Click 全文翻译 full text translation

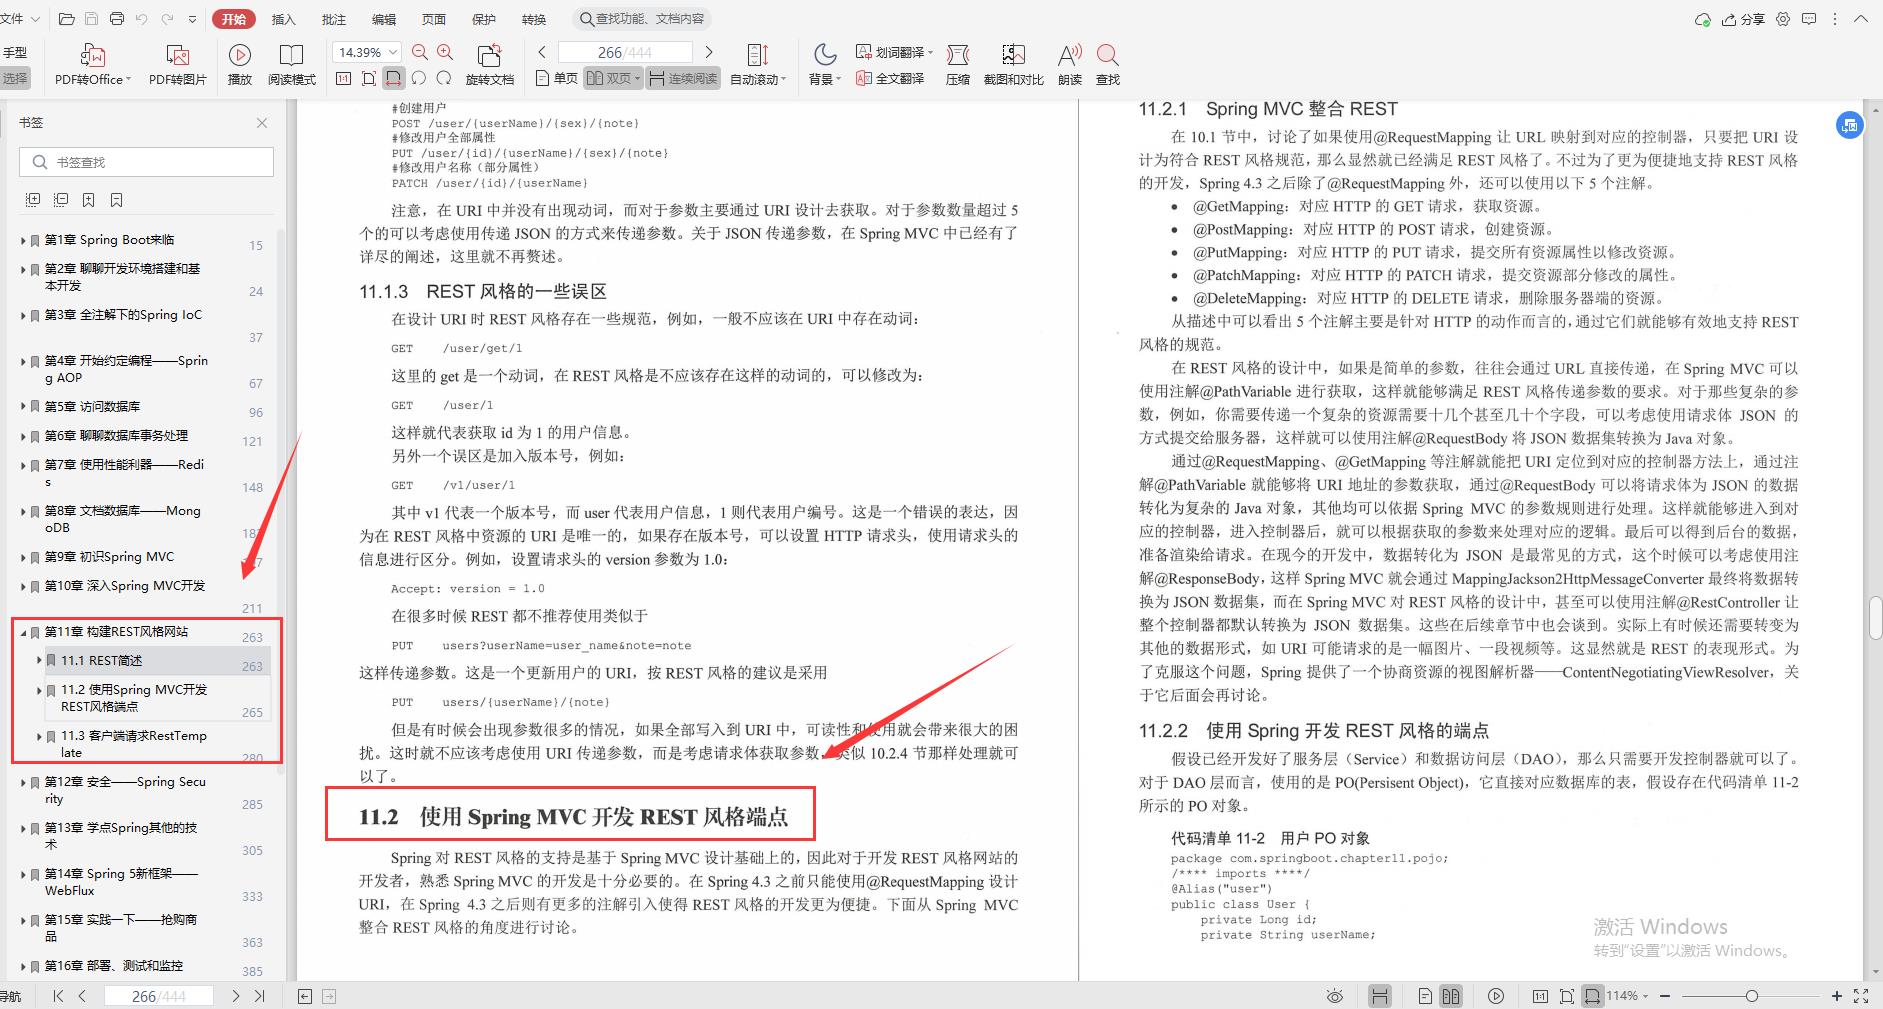click(890, 78)
